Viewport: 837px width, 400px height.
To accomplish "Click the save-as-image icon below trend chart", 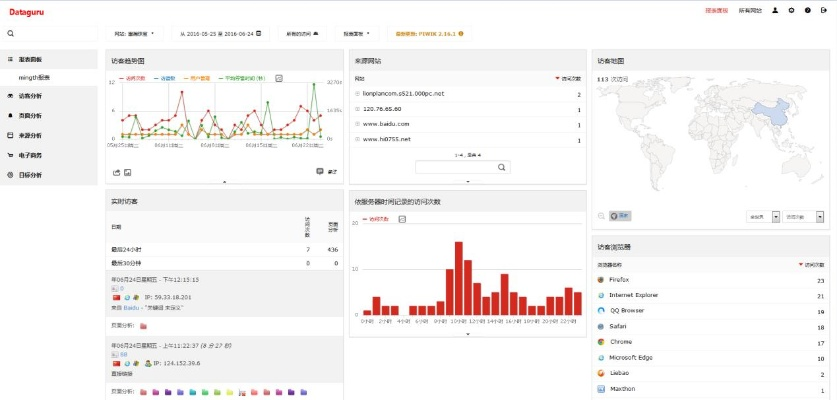I will click(x=128, y=172).
